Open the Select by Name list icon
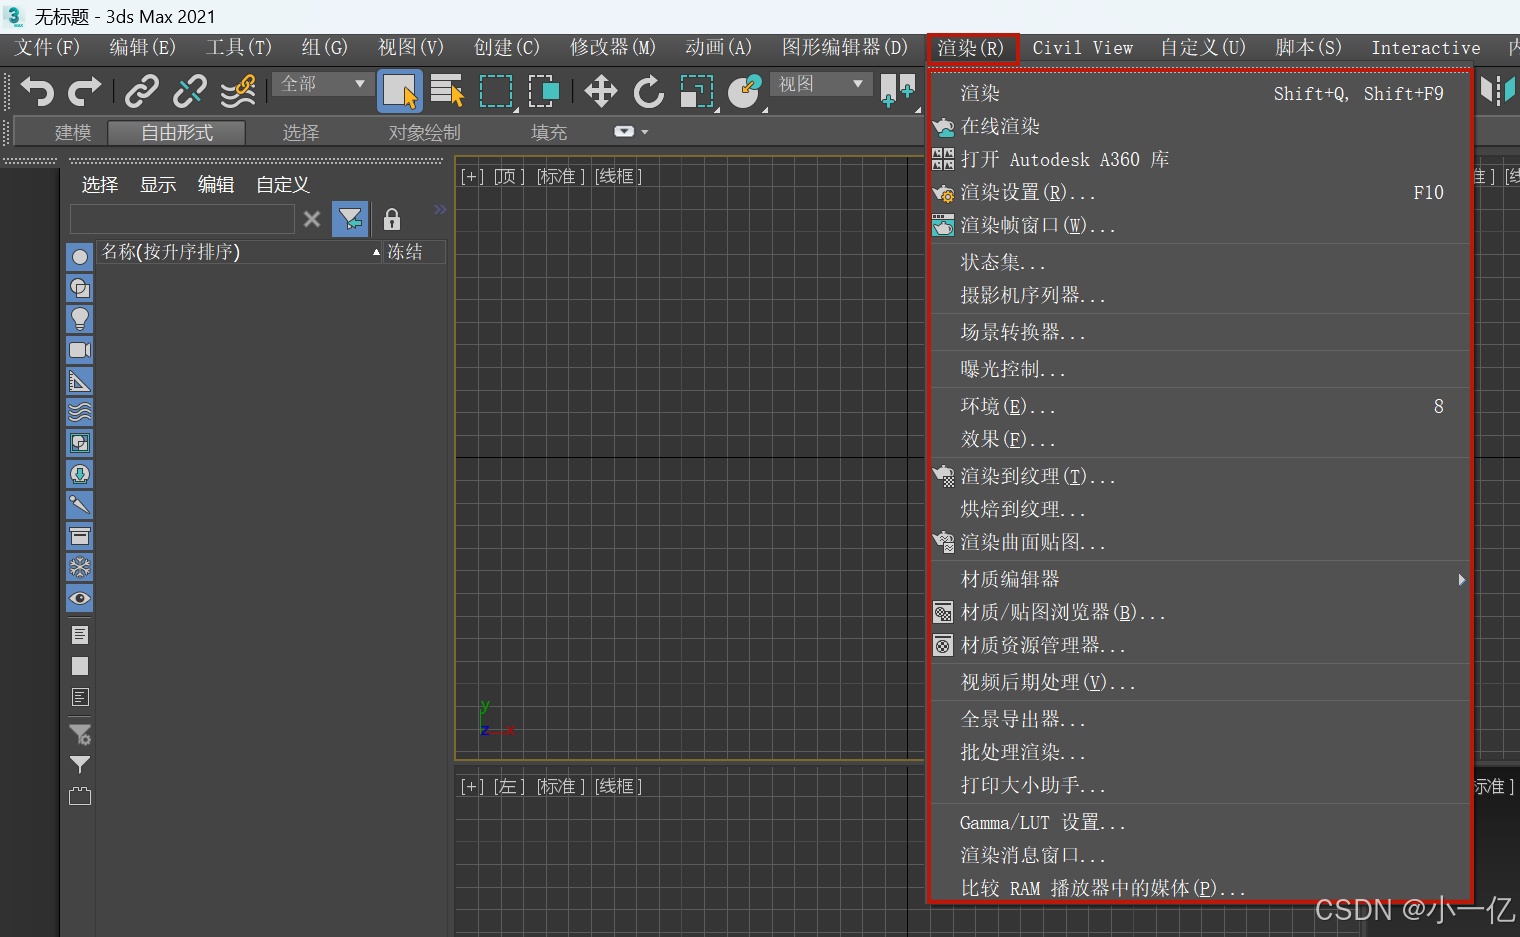This screenshot has width=1520, height=937. [447, 91]
